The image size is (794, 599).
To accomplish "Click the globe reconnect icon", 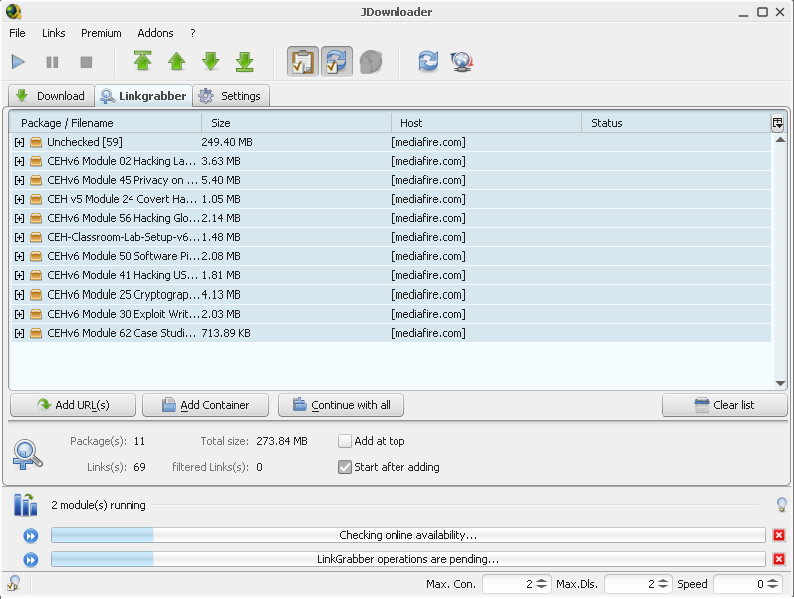I will point(462,62).
